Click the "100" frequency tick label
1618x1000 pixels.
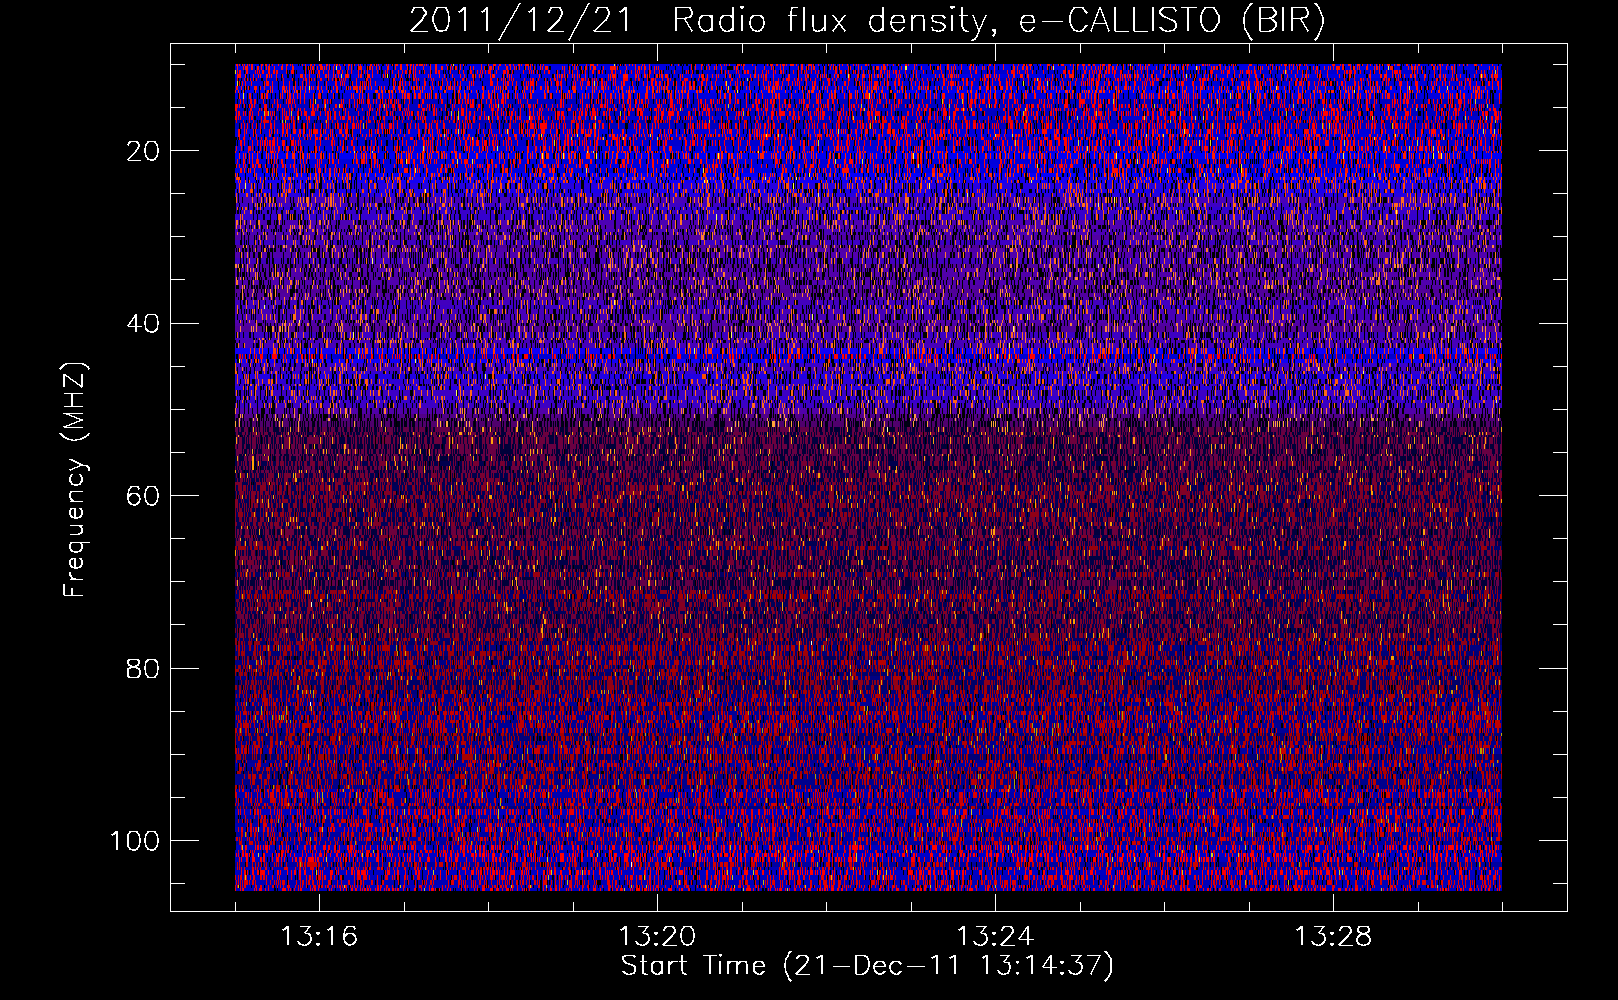click(x=135, y=841)
